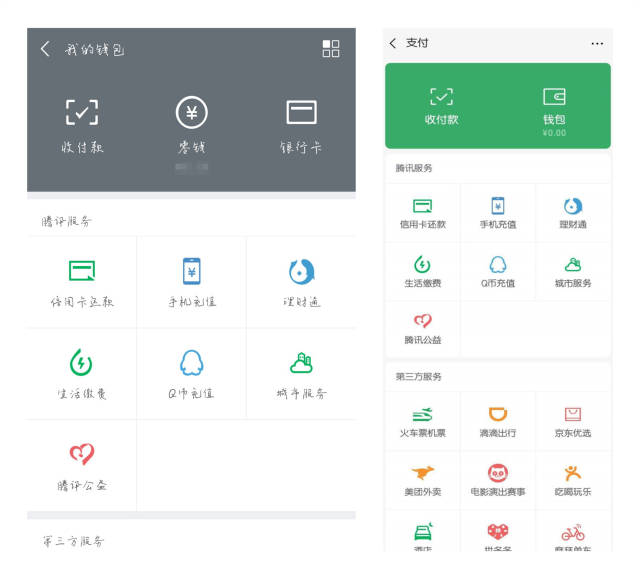
Task: Open Q币充值 in the 支付 screen
Action: pyautogui.click(x=498, y=272)
